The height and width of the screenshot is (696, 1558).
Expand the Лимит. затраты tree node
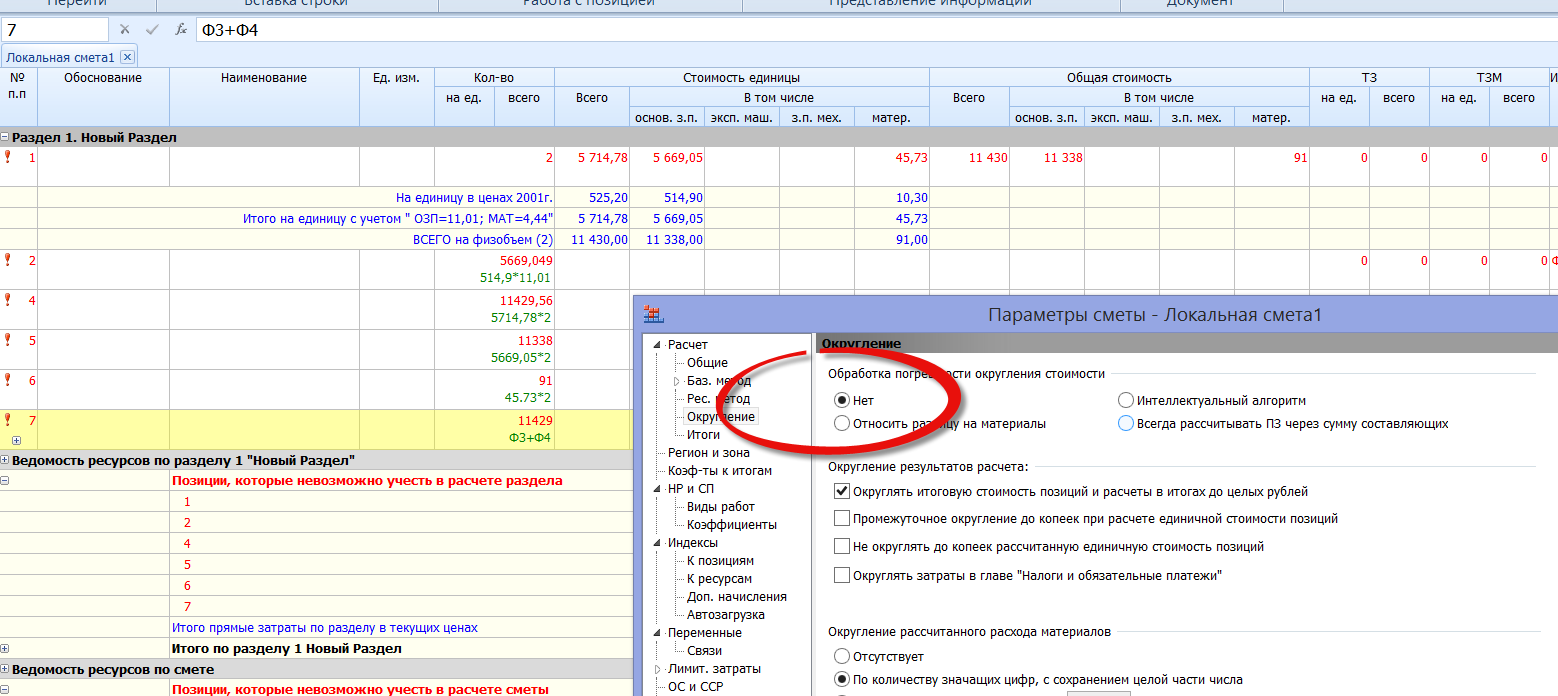(x=657, y=669)
